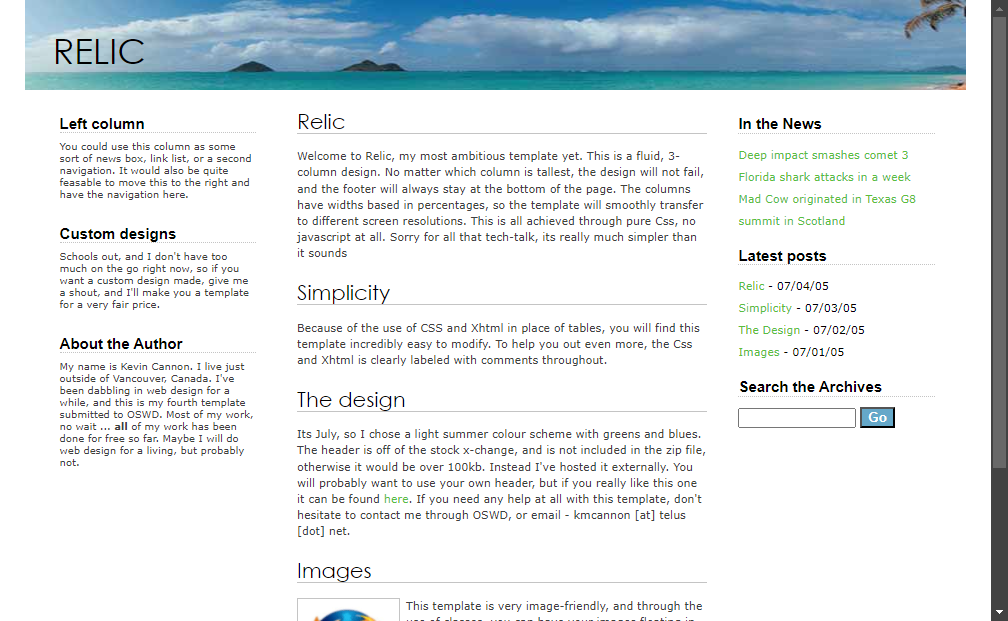Click the paragraph starting 'You could use this column'
Screen dimensions: 1008x621
[156, 170]
